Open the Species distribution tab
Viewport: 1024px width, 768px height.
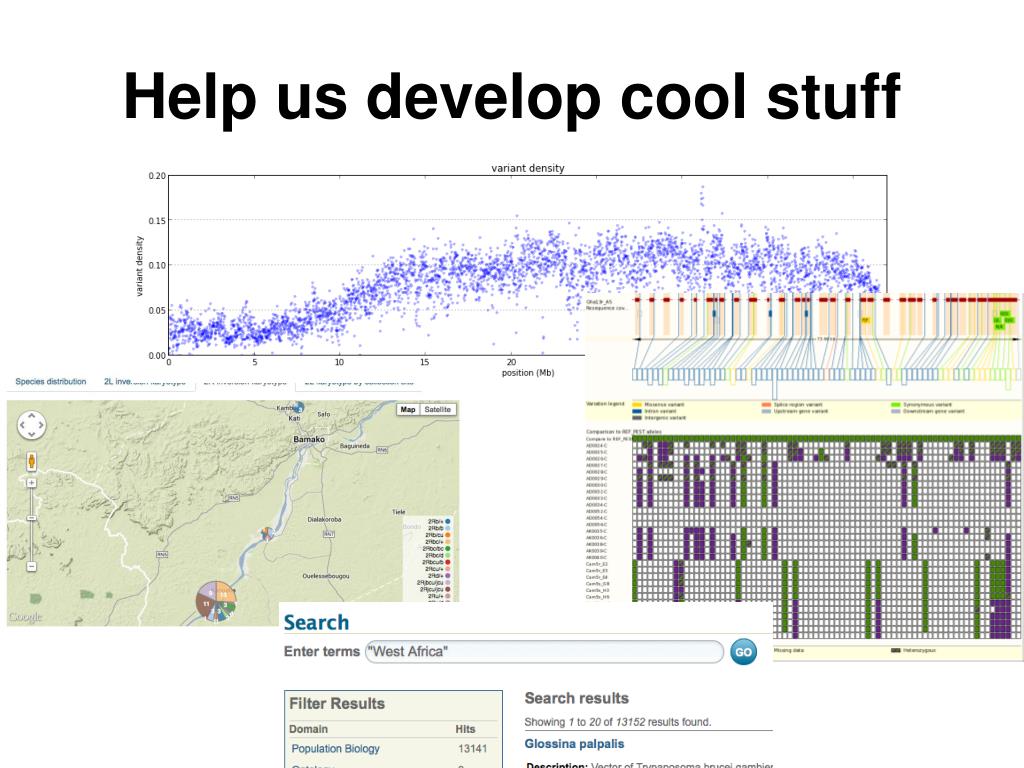[x=51, y=381]
